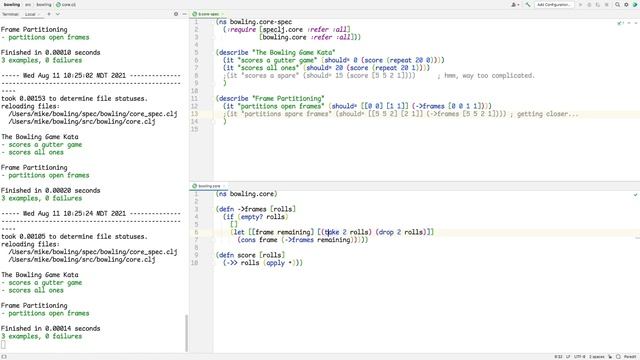
Task: Click 'scores a gutter game' test code line
Action: tap(333, 60)
